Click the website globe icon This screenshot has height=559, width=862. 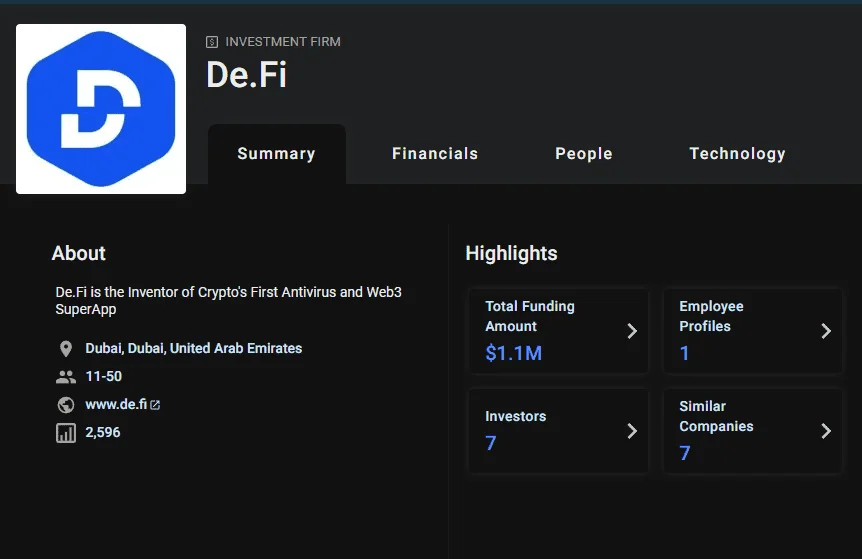point(65,405)
